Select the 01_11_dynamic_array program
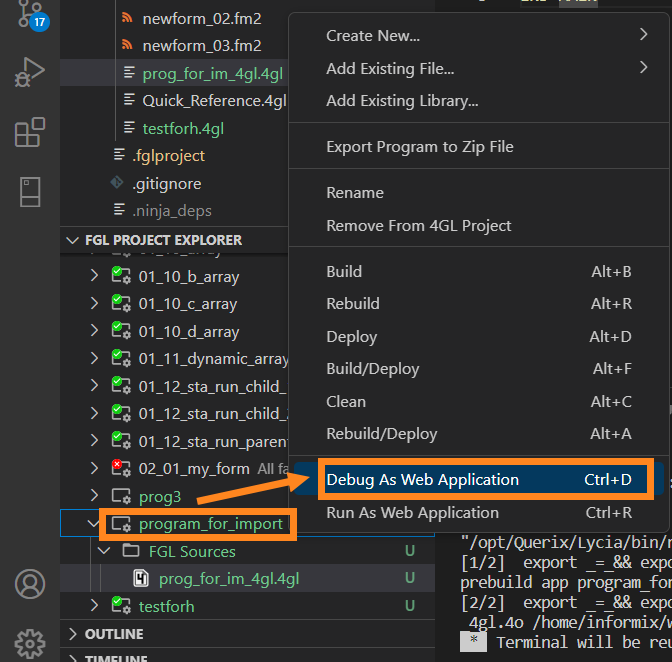Viewport: 672px width, 662px height. point(212,359)
